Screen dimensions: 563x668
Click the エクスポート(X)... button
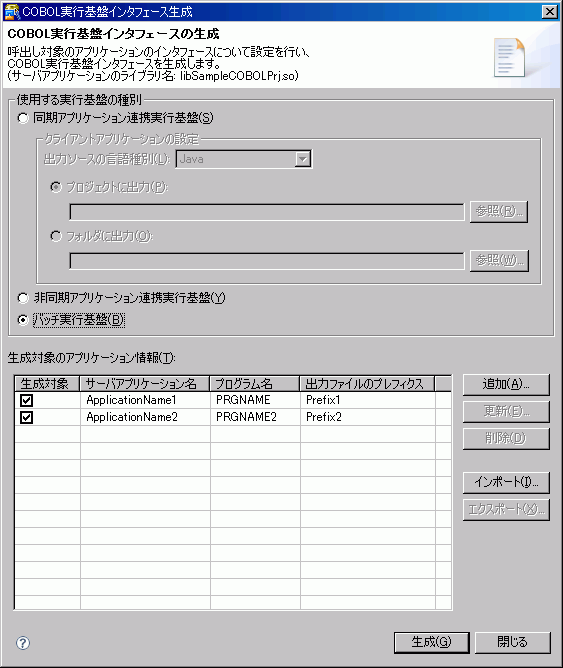click(x=506, y=510)
